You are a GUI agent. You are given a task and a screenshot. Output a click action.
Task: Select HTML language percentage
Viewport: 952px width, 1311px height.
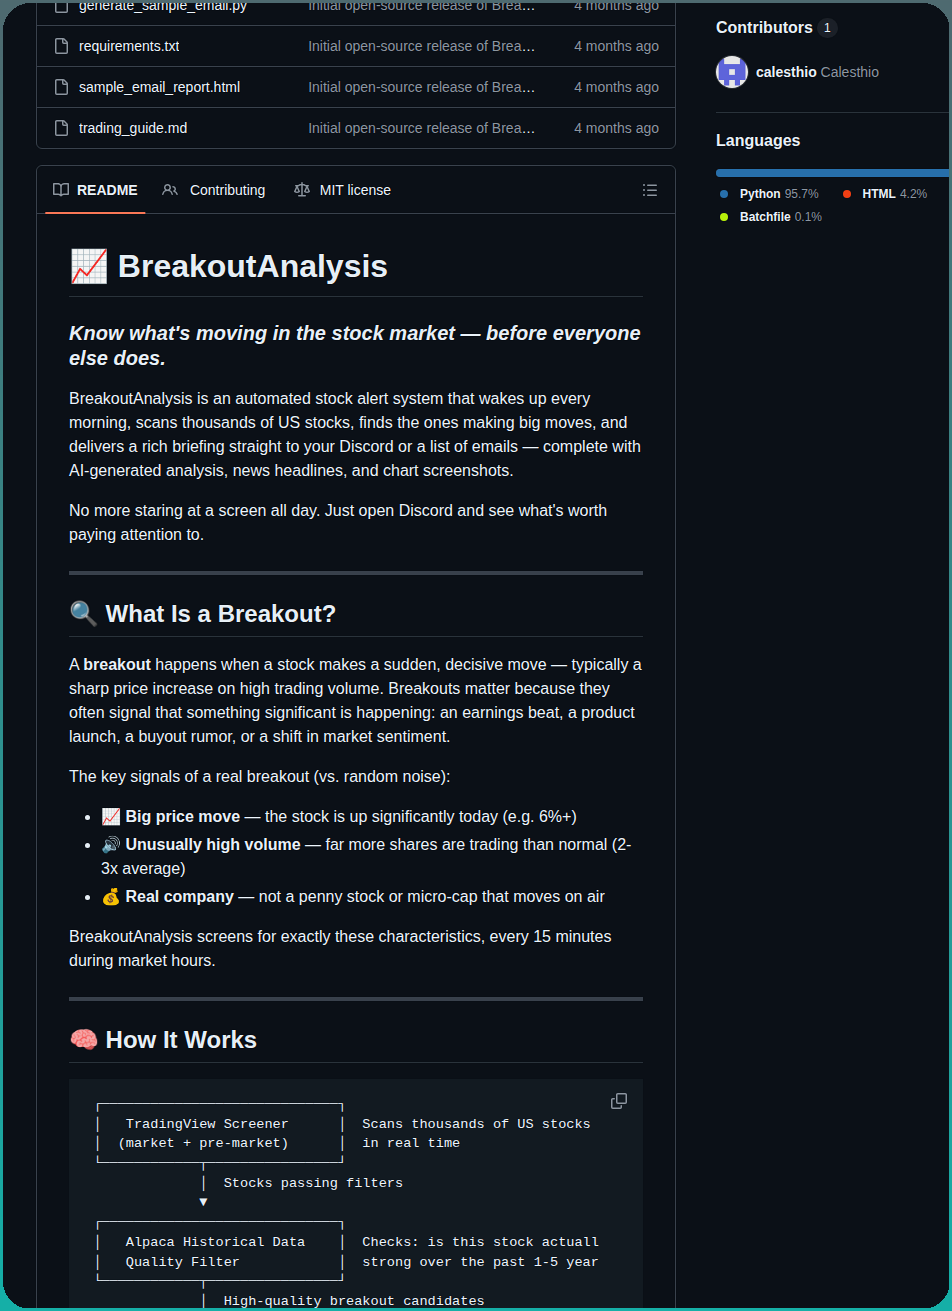(894, 194)
